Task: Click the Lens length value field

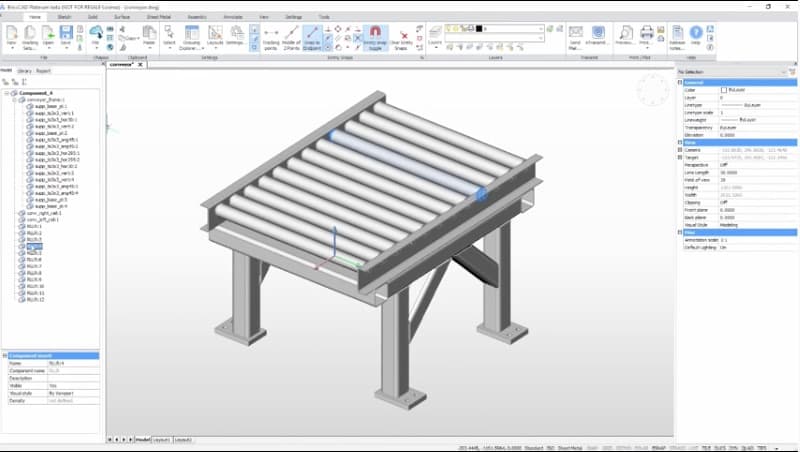Action: 757,172
